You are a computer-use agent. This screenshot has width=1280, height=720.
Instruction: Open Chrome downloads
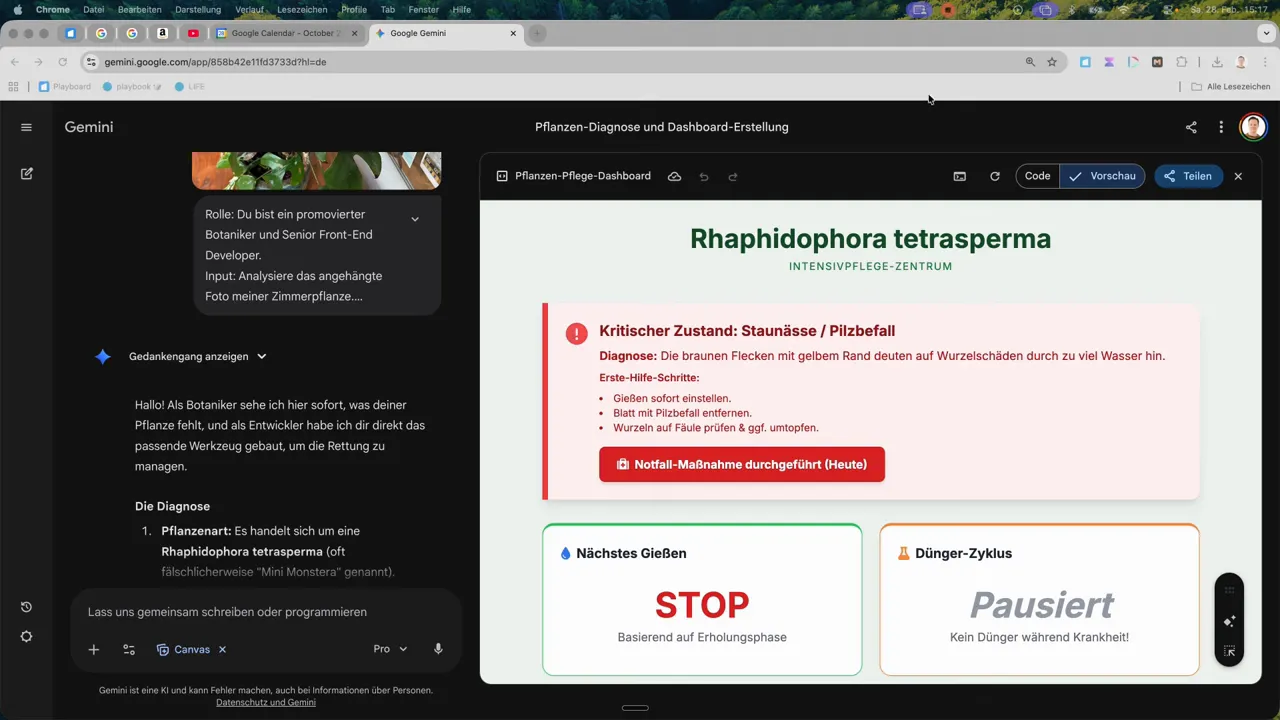click(x=1217, y=62)
